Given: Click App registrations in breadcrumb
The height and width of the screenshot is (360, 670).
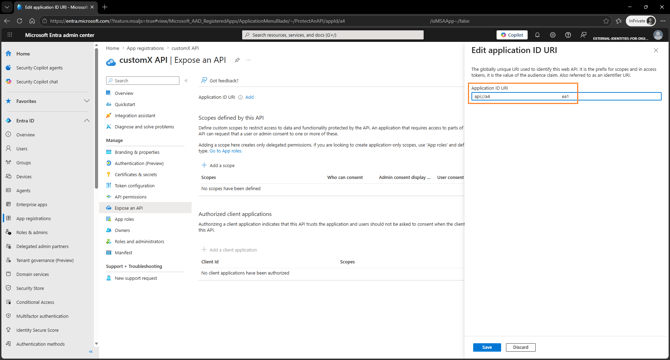Looking at the screenshot, I should click(x=145, y=48).
